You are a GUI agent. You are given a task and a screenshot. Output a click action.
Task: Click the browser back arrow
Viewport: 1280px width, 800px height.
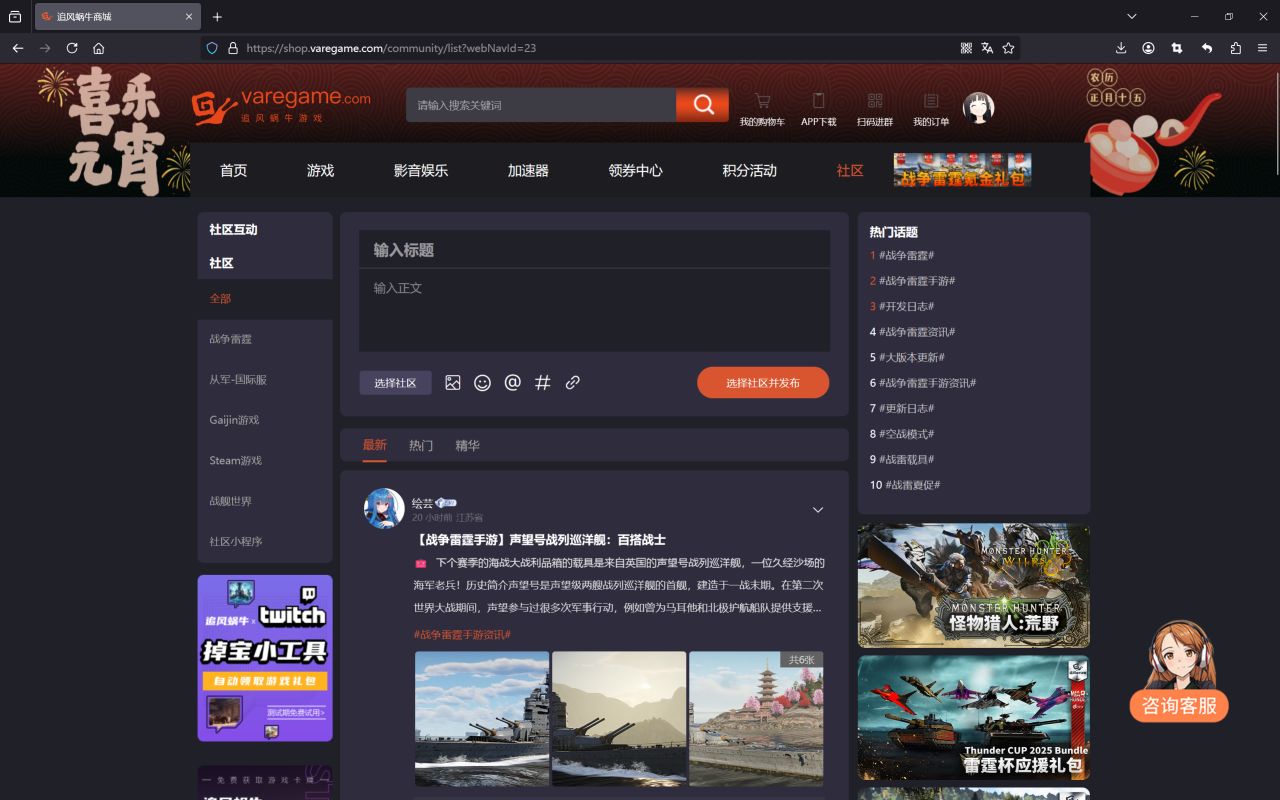click(18, 48)
